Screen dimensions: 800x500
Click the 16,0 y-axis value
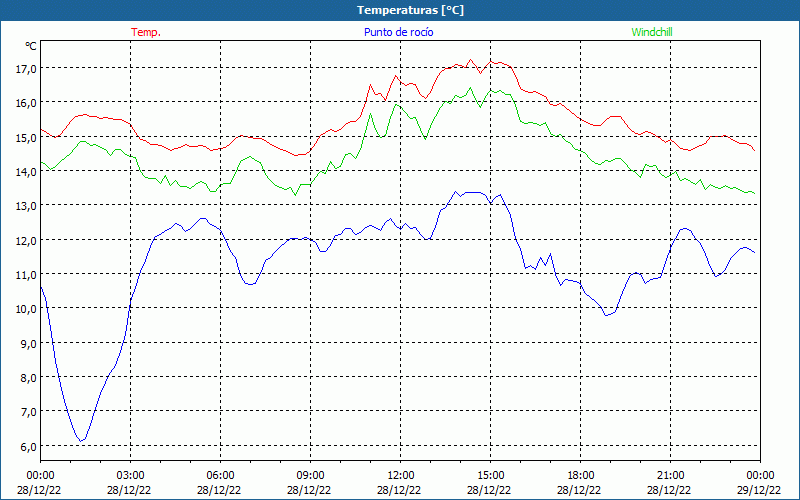click(26, 103)
